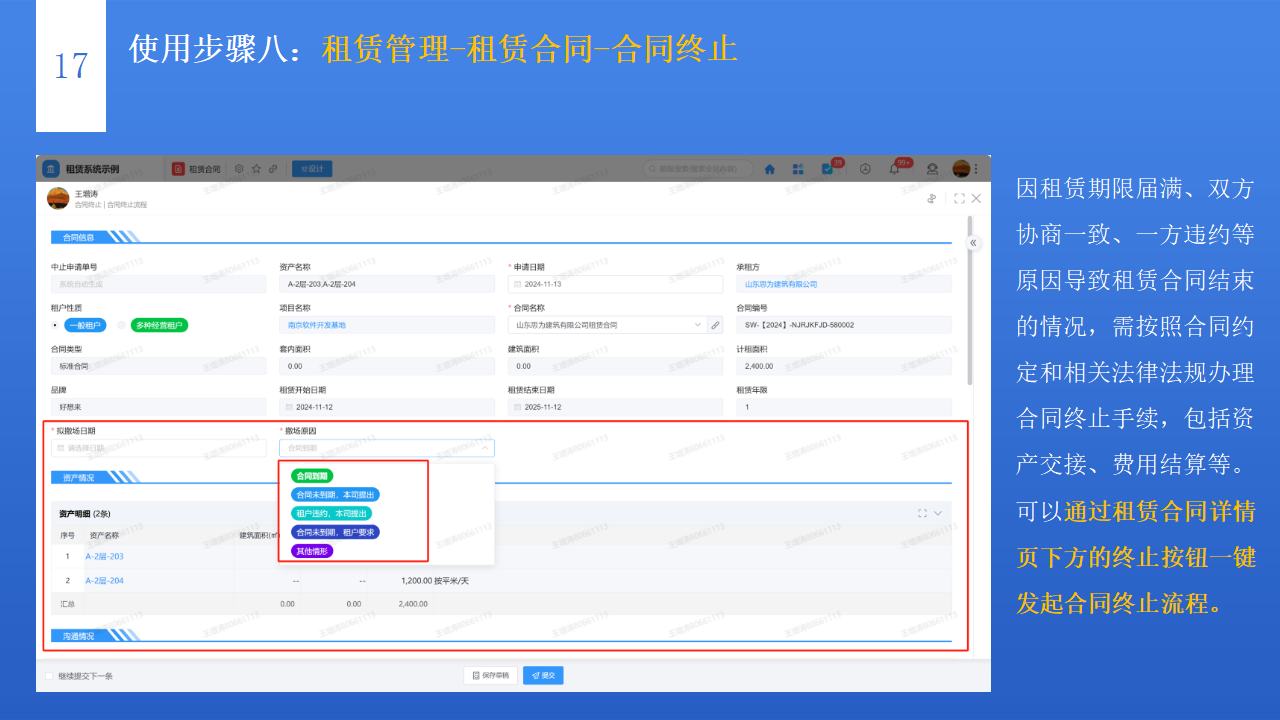Select the 多种经营租户 radio button
This screenshot has width=1280, height=720.
click(x=121, y=324)
